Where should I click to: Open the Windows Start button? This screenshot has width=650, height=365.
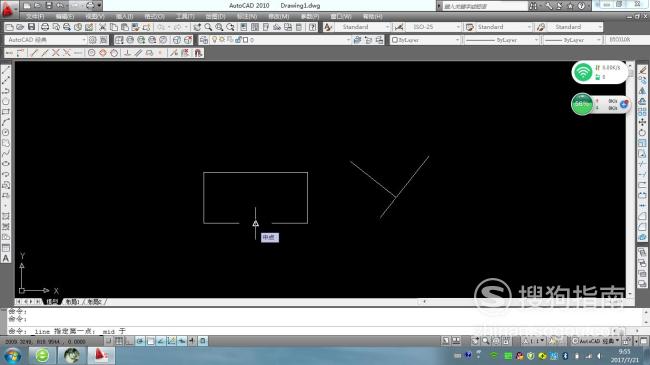coord(12,356)
